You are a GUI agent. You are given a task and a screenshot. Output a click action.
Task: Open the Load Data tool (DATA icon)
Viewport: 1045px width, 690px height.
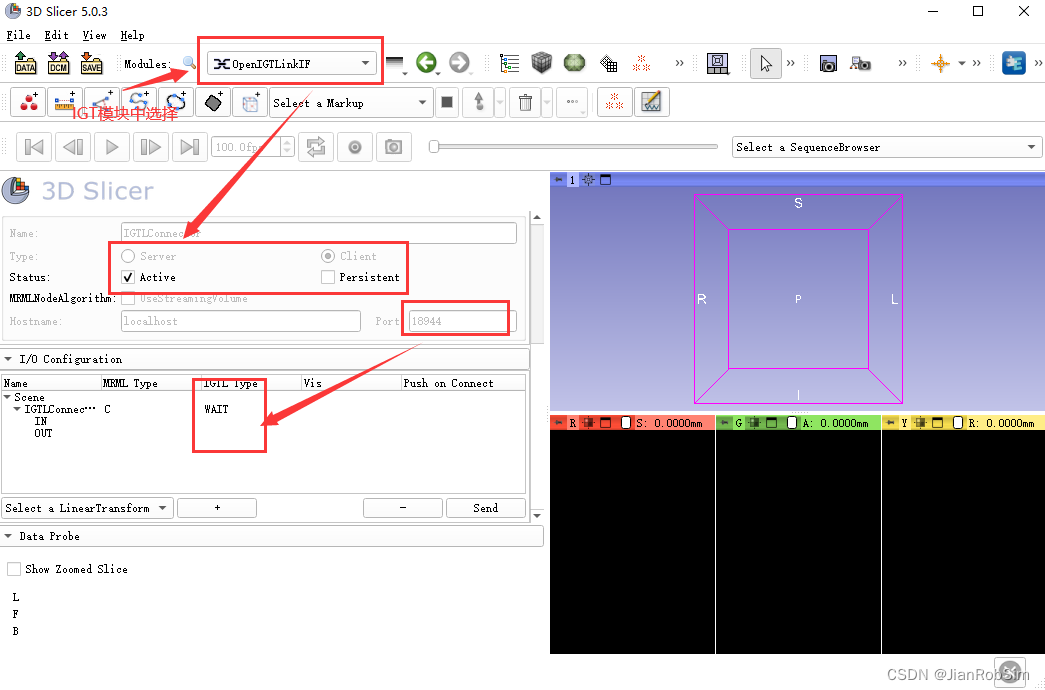pos(25,62)
